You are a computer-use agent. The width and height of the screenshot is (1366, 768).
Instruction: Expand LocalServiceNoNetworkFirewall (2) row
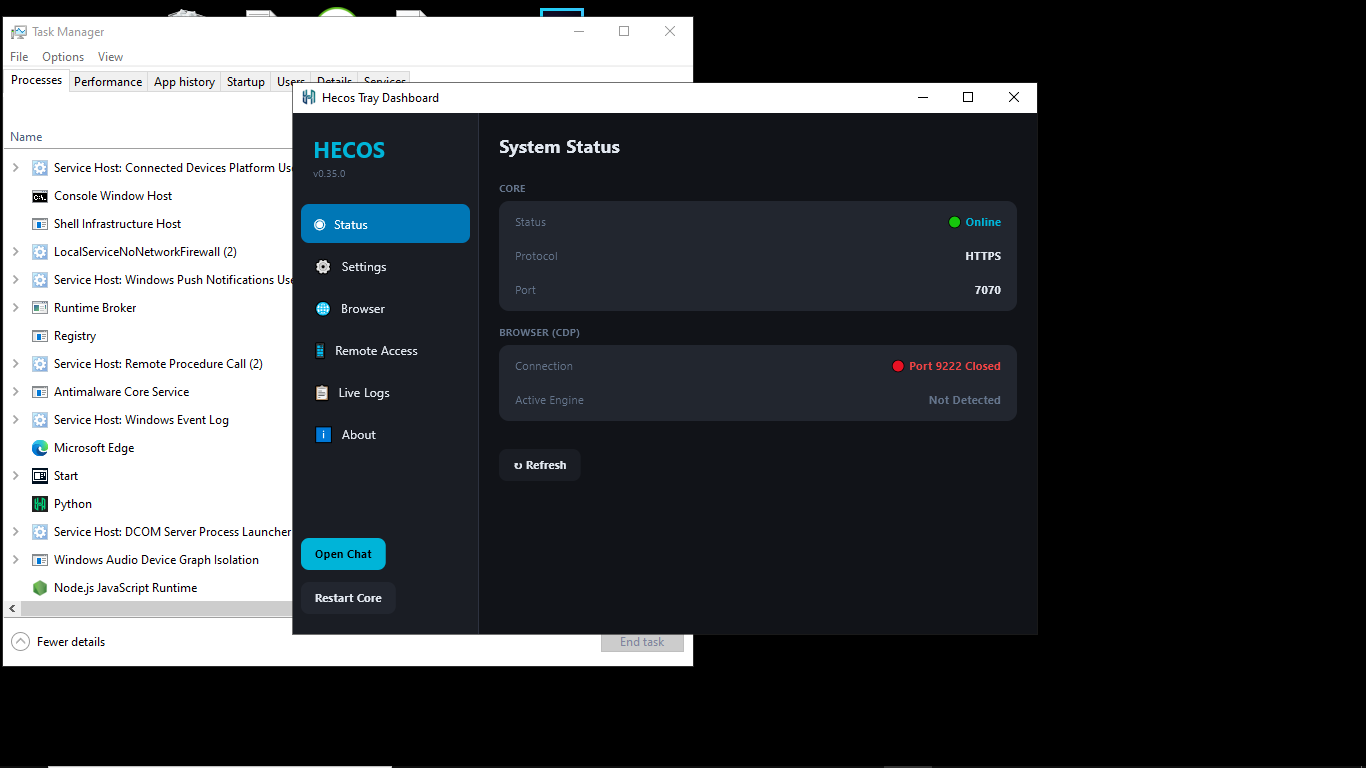15,252
